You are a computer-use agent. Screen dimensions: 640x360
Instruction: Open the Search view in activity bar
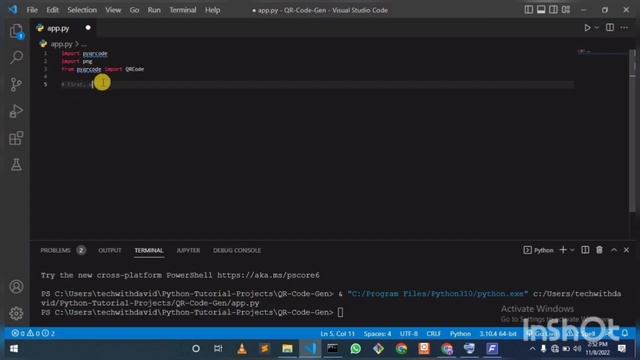coord(16,57)
